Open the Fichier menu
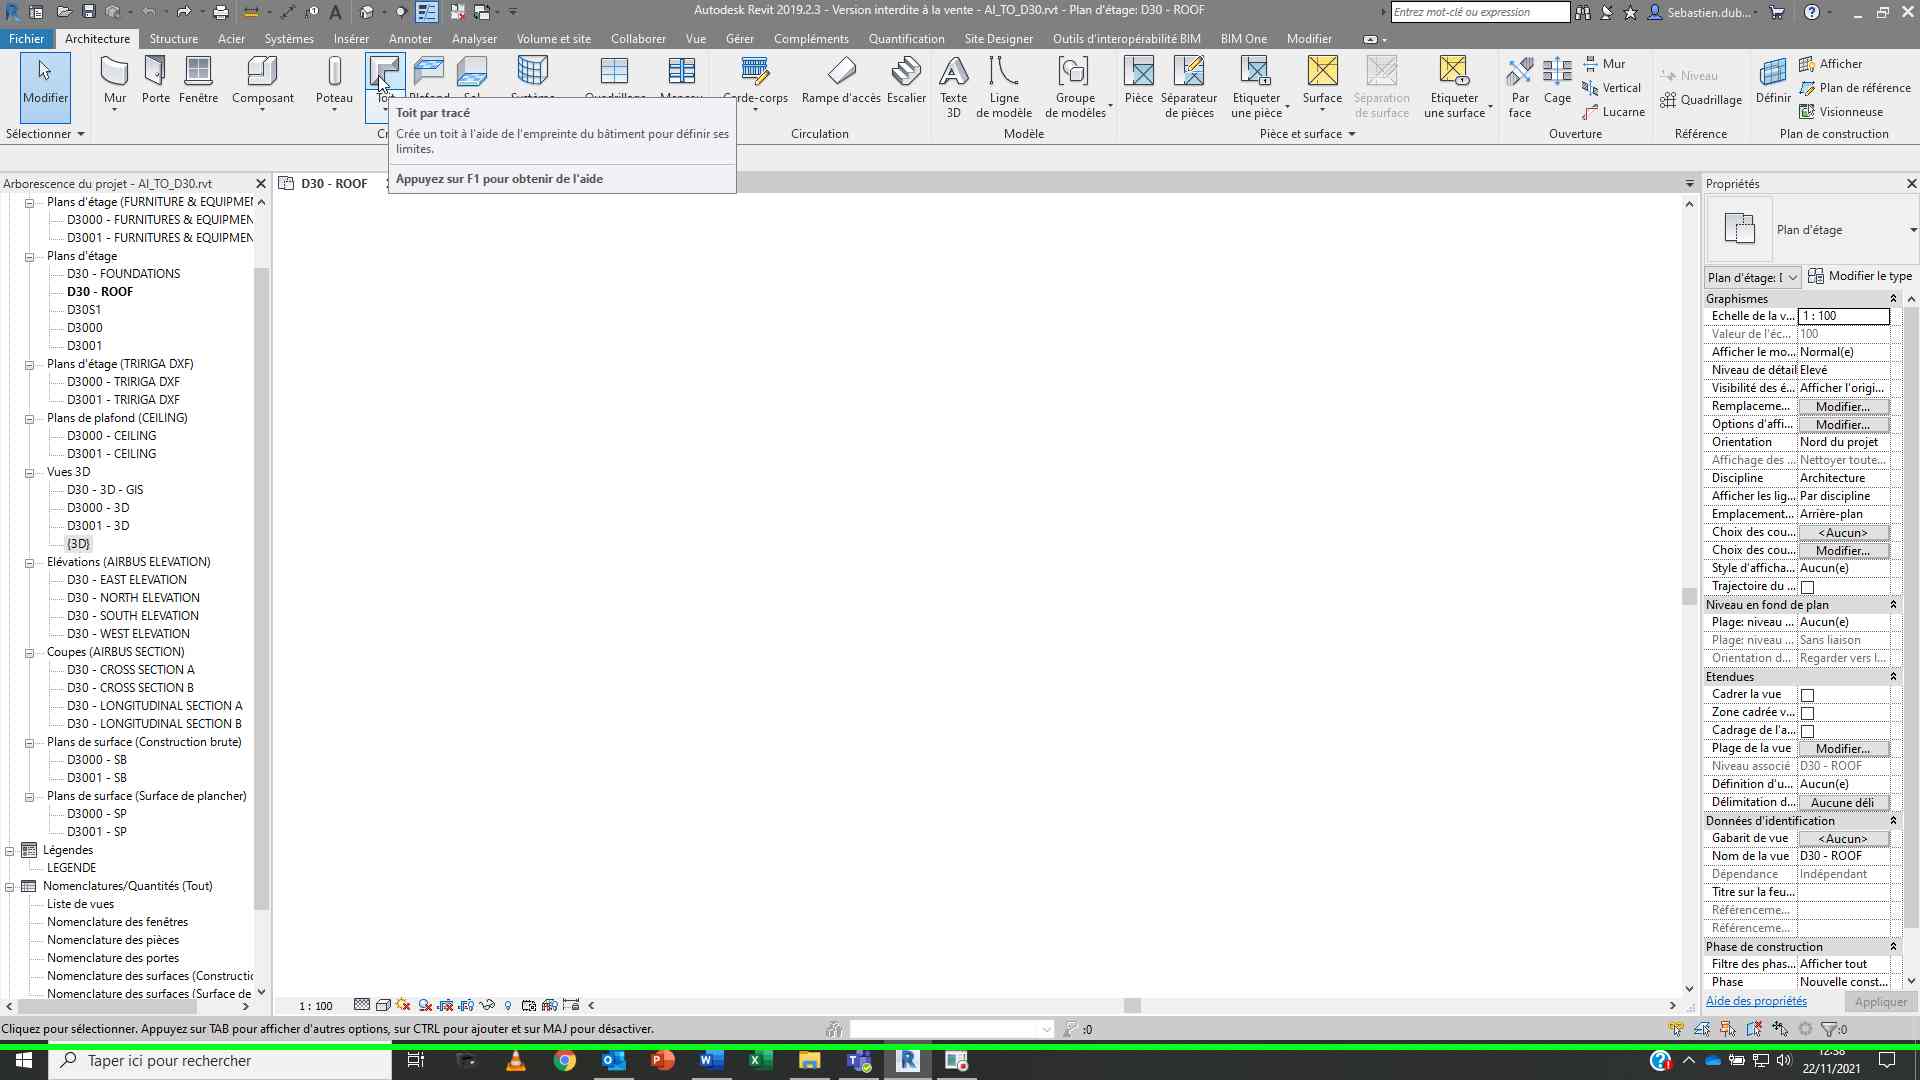 coord(27,39)
